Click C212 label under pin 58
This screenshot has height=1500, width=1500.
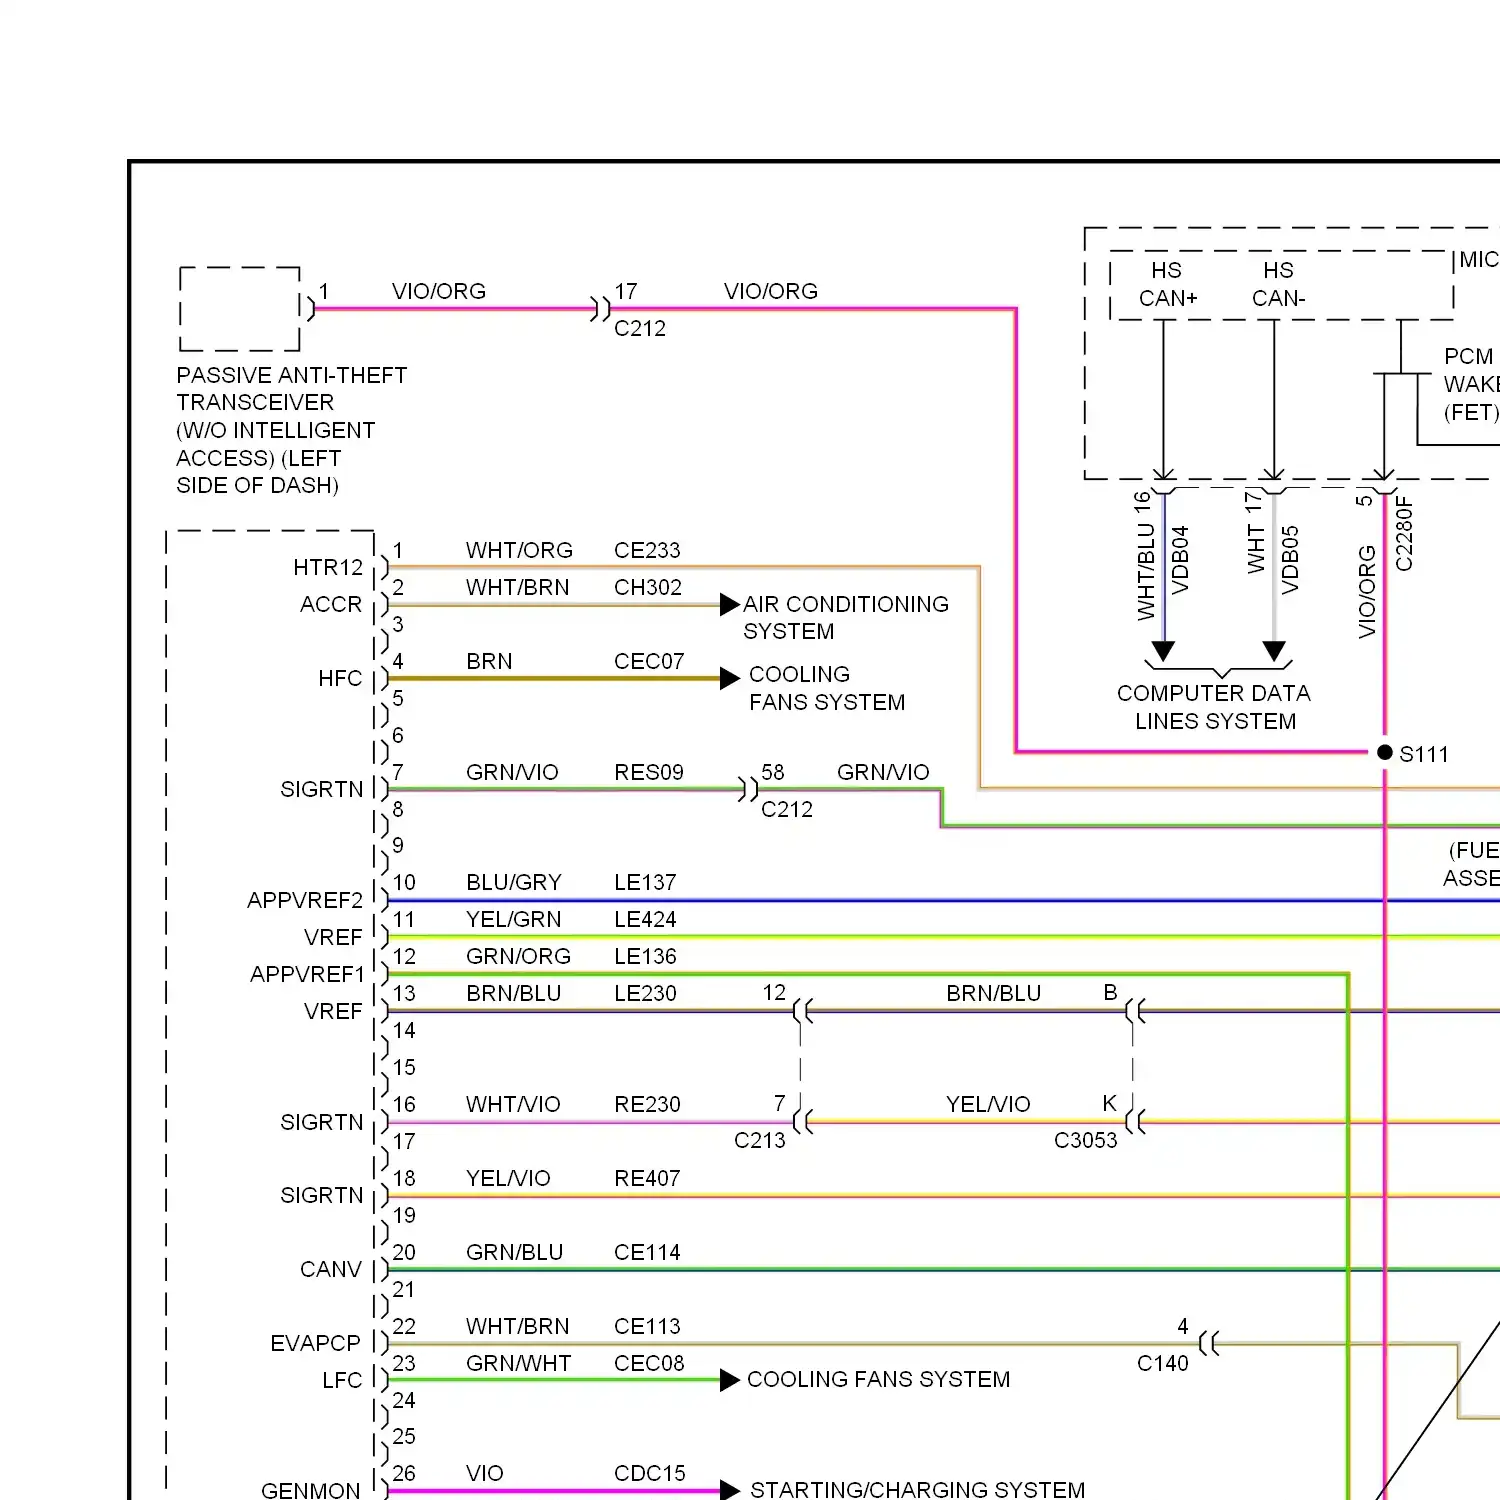coord(787,810)
